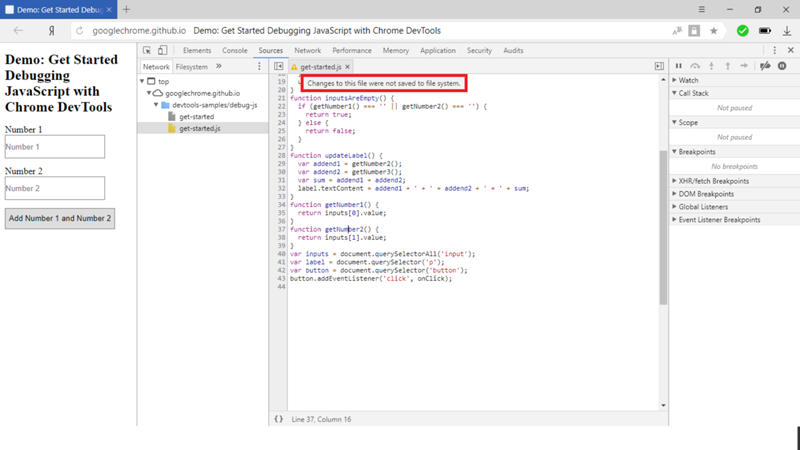Screen dimensions: 800x450
Task: Open a new browser tab
Action: [127, 9]
